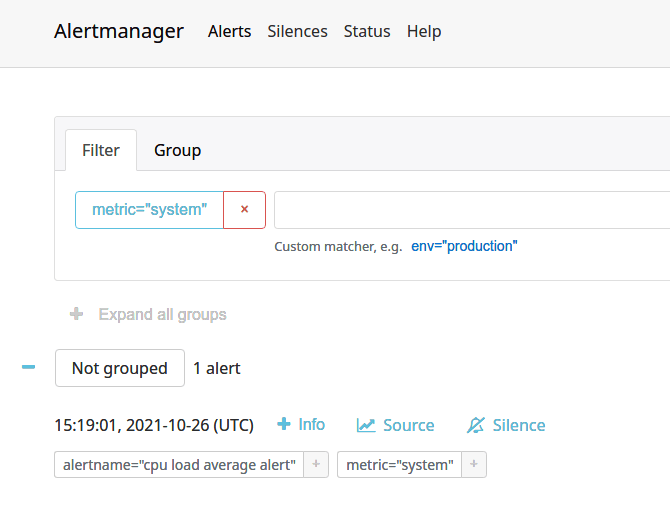The height and width of the screenshot is (518, 670).
Task: Open the alert Source chart icon
Action: pos(366,425)
